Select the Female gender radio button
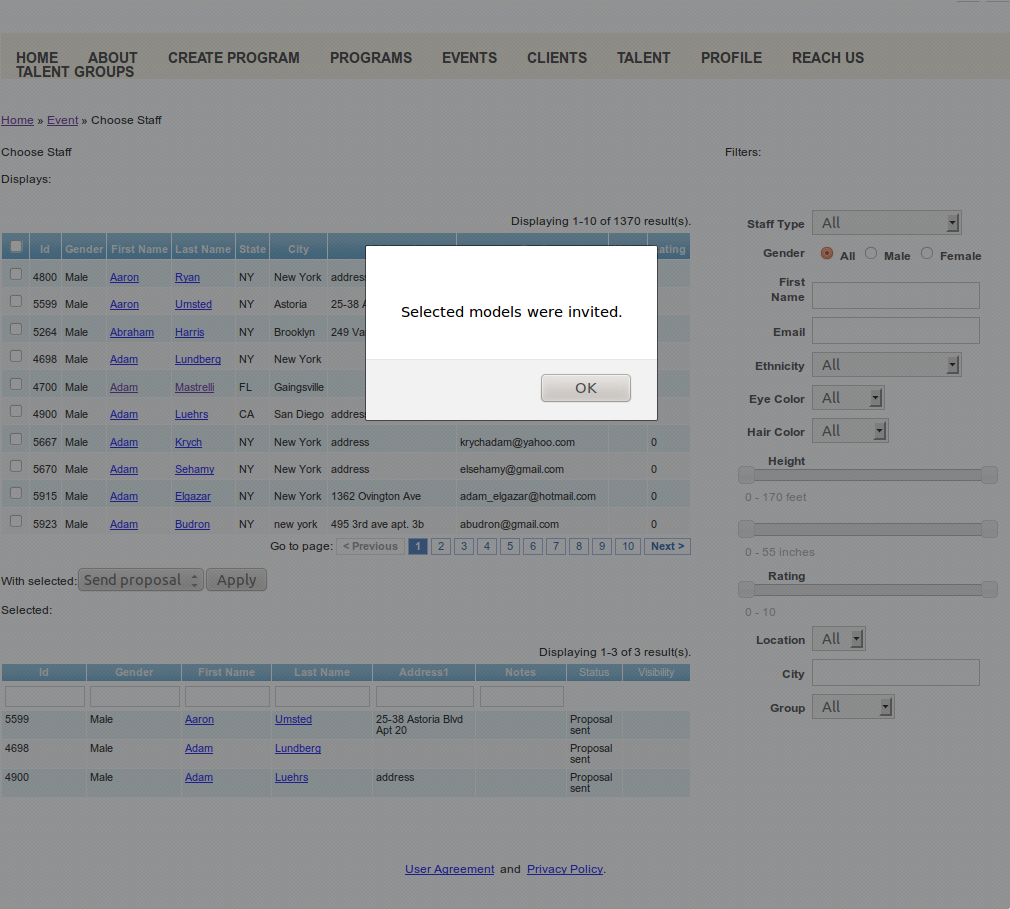 pos(927,253)
